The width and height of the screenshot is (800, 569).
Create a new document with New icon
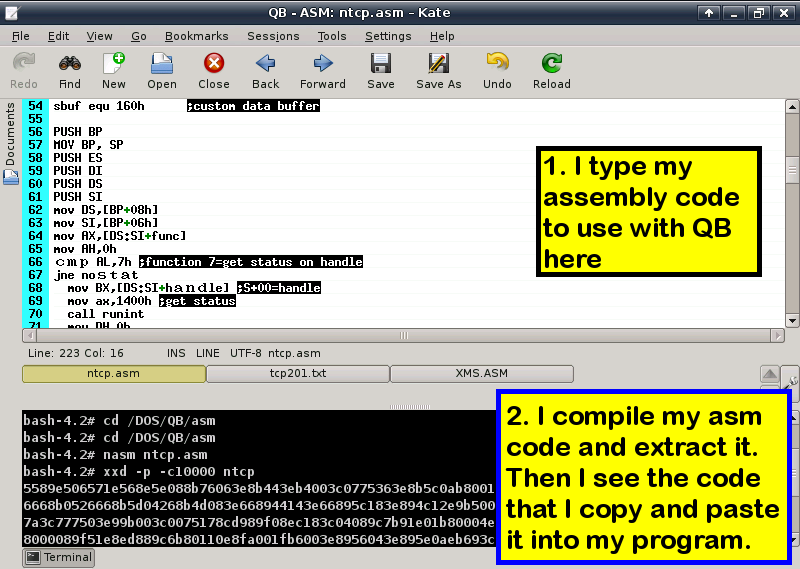coord(114,70)
